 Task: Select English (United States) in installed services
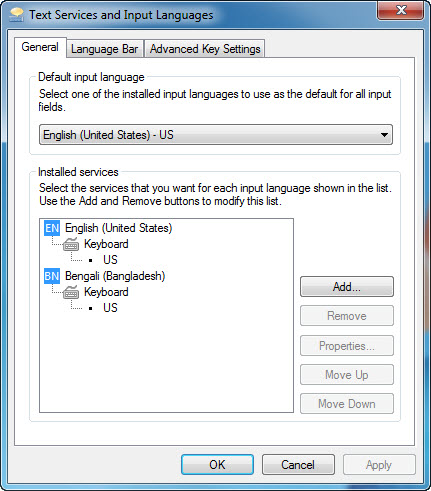click(118, 228)
